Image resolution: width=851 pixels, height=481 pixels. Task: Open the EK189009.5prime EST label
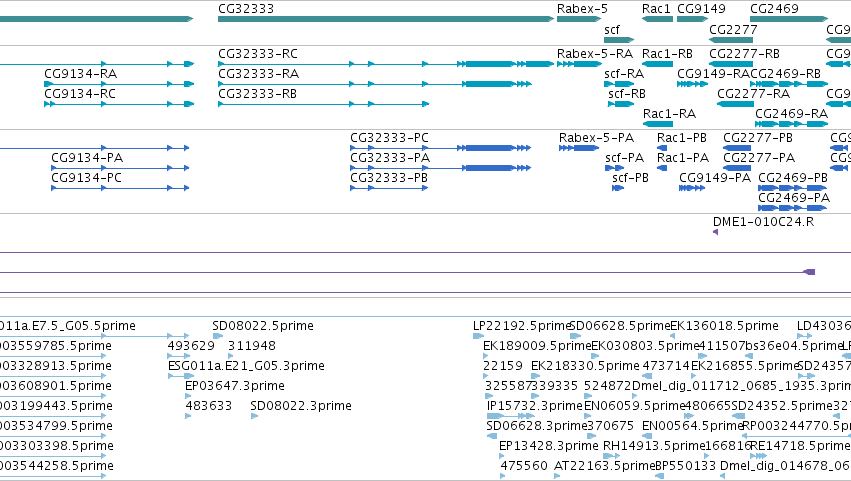pos(537,346)
